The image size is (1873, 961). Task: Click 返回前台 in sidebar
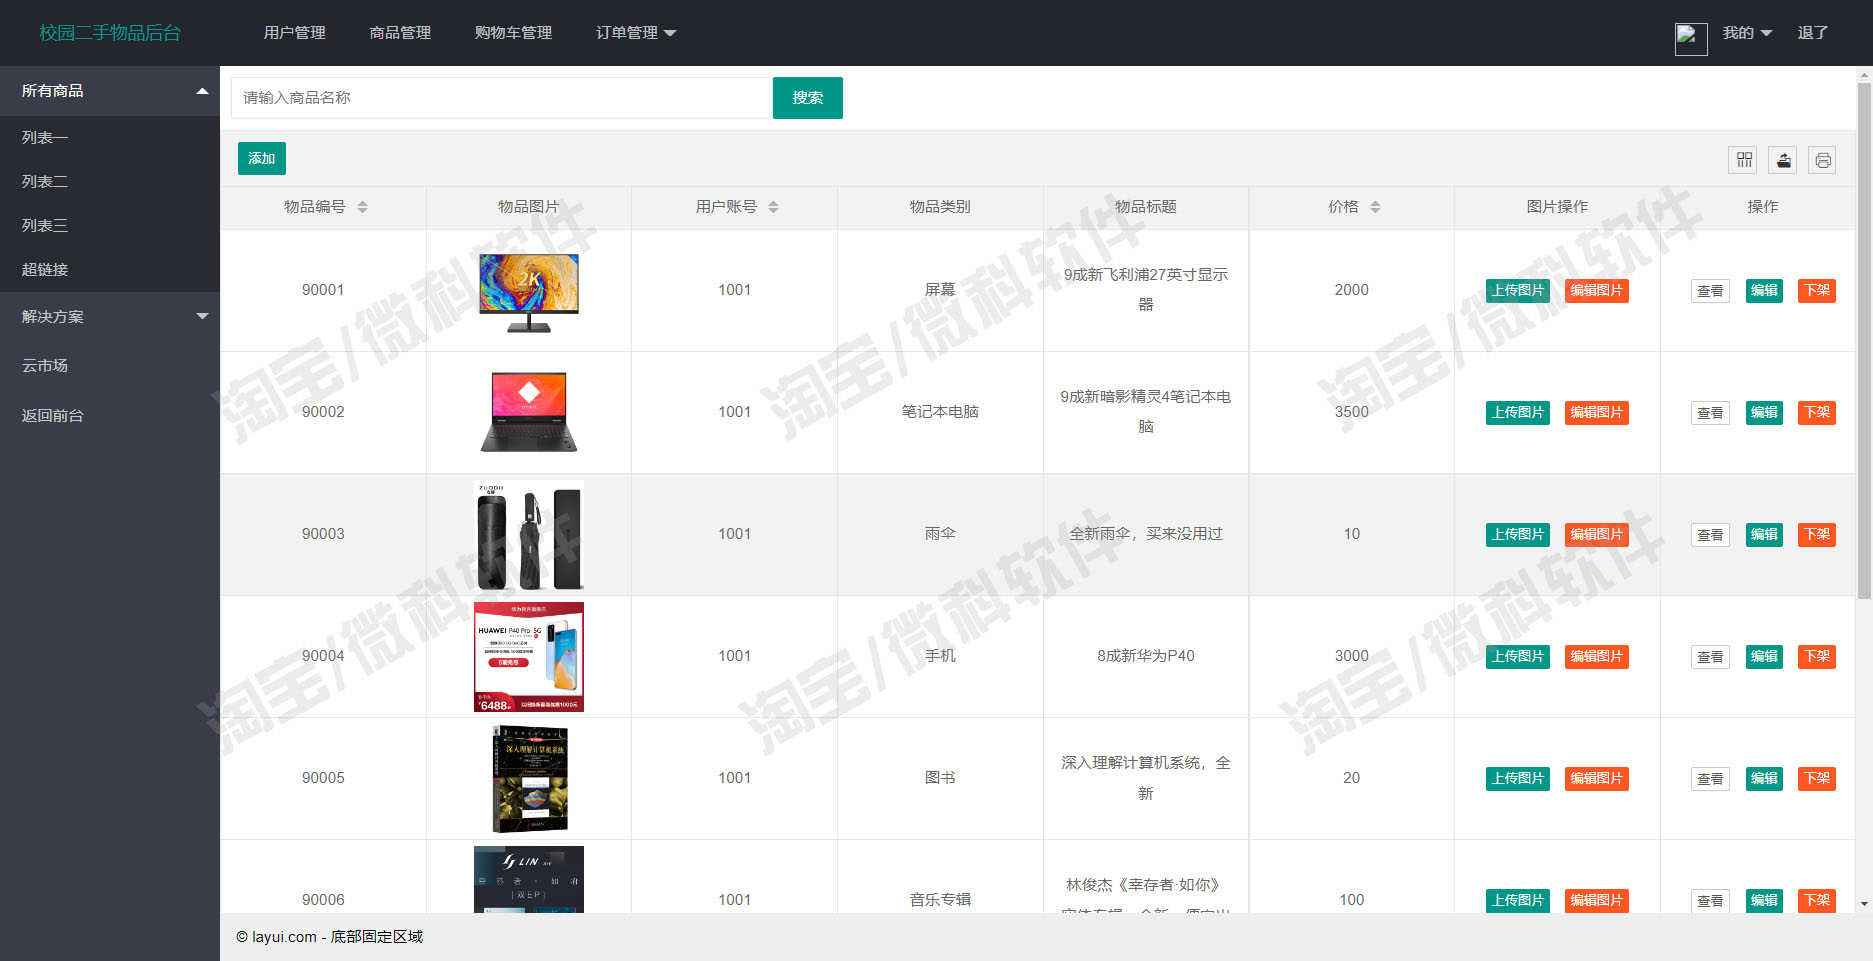click(x=110, y=416)
